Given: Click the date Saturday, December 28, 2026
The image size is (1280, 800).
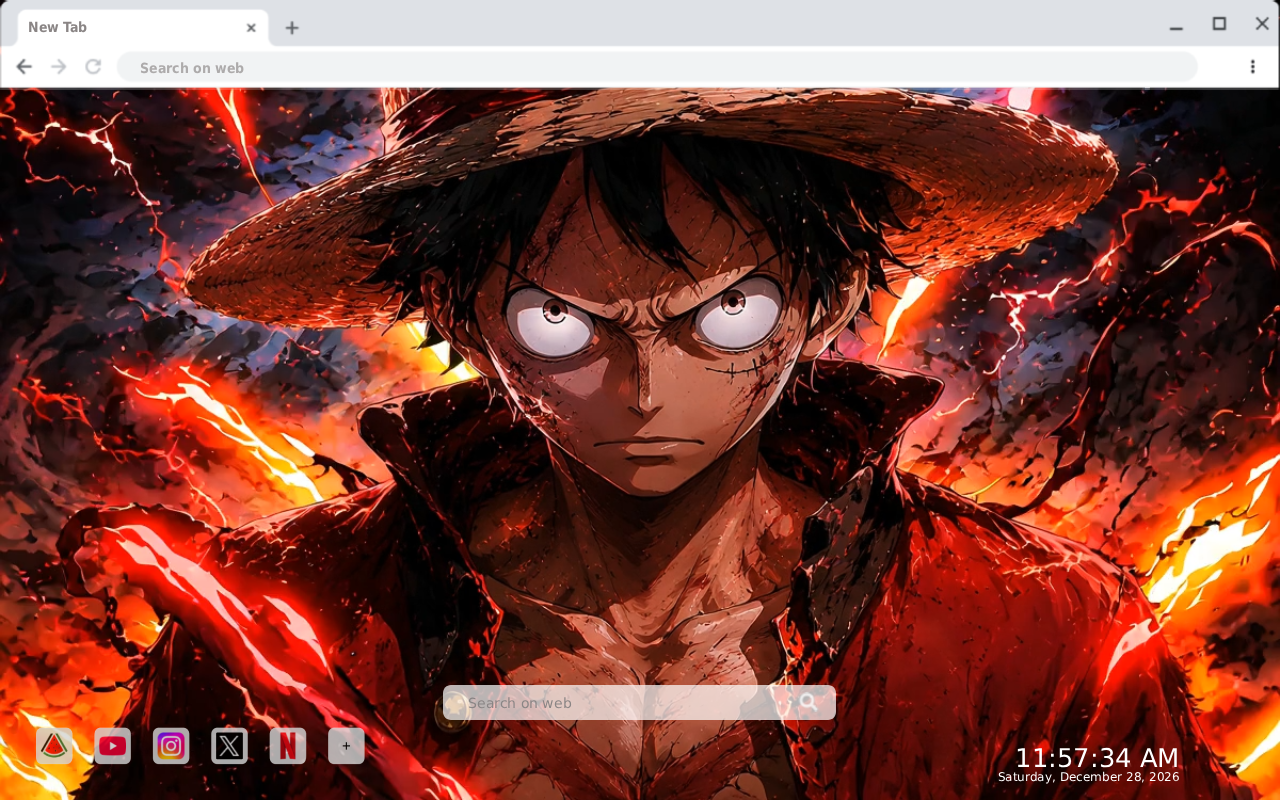Looking at the screenshot, I should coord(1089,777).
